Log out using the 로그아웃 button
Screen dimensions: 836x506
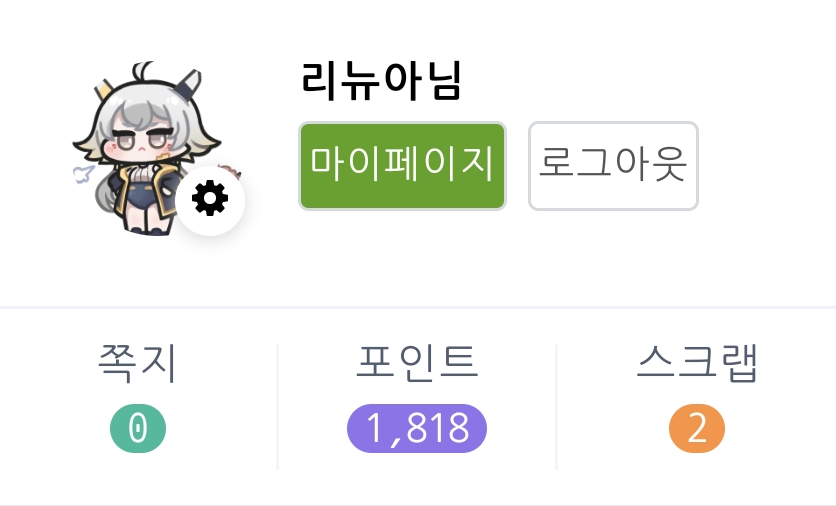[613, 166]
